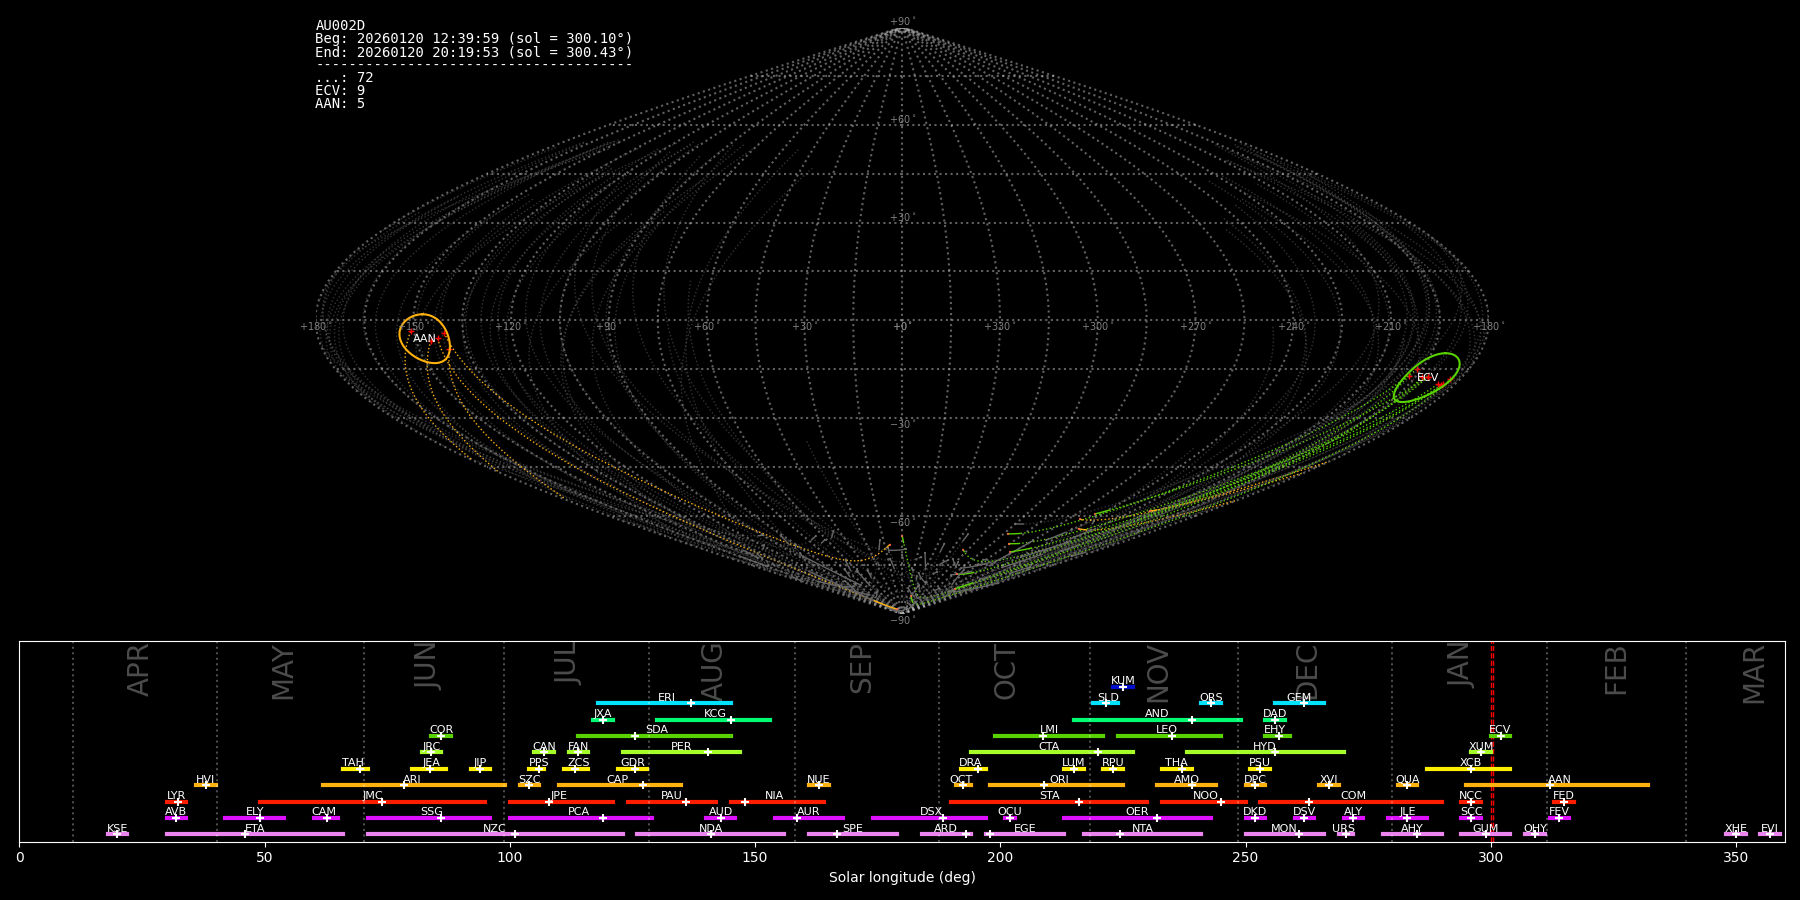Select the End: 20260120 20:19:53 line

click(474, 52)
